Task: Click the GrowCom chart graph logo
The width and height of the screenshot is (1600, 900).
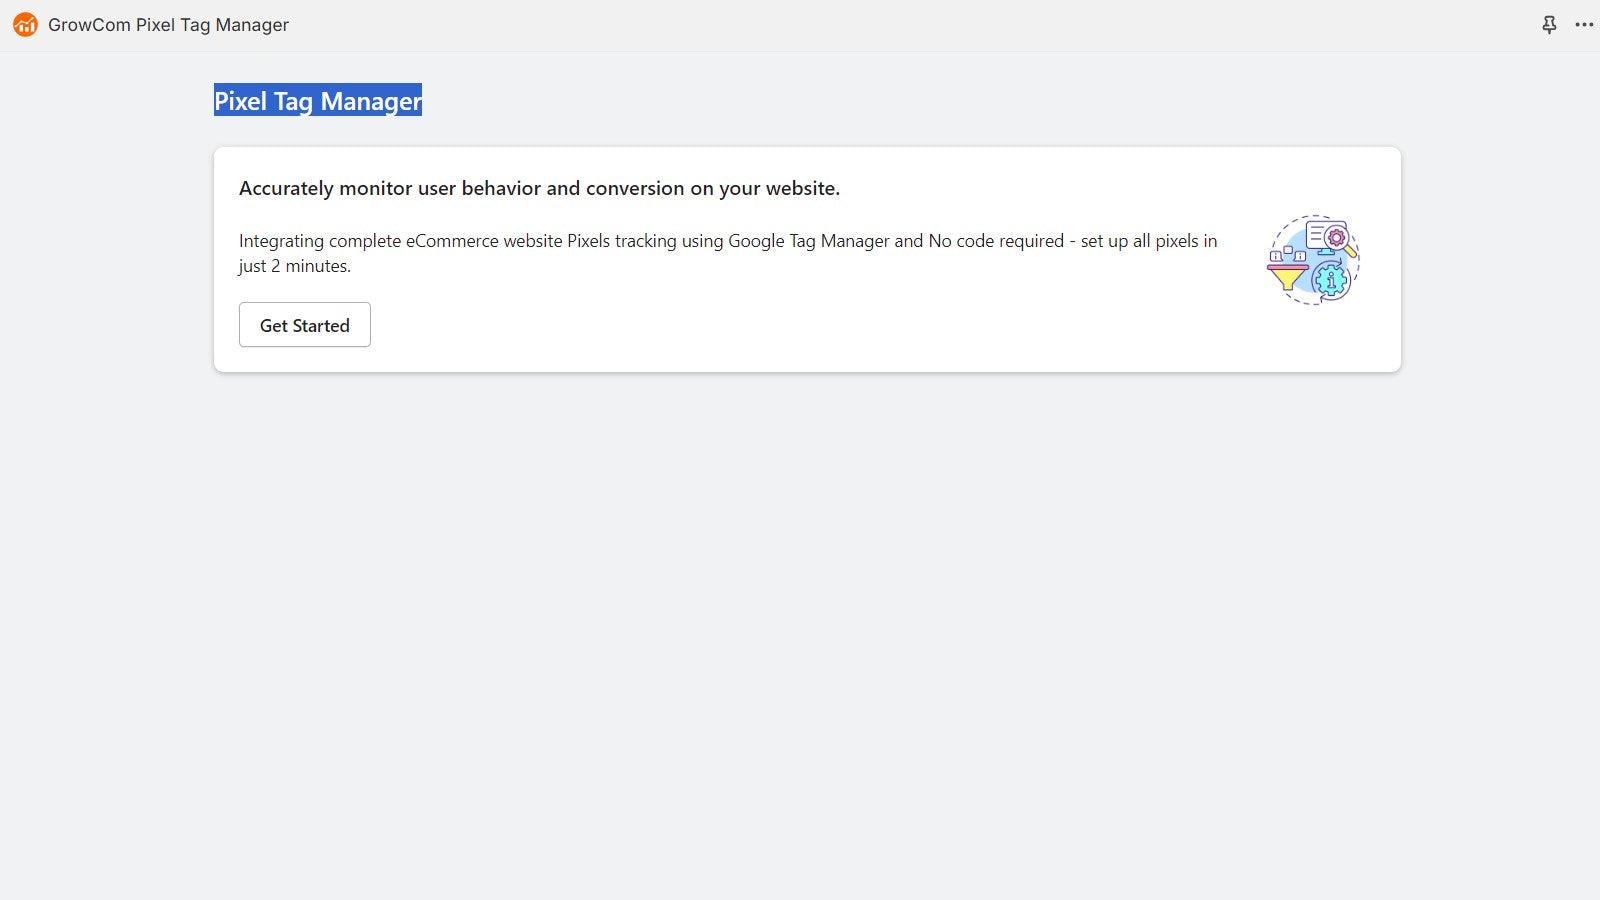Action: tap(25, 24)
